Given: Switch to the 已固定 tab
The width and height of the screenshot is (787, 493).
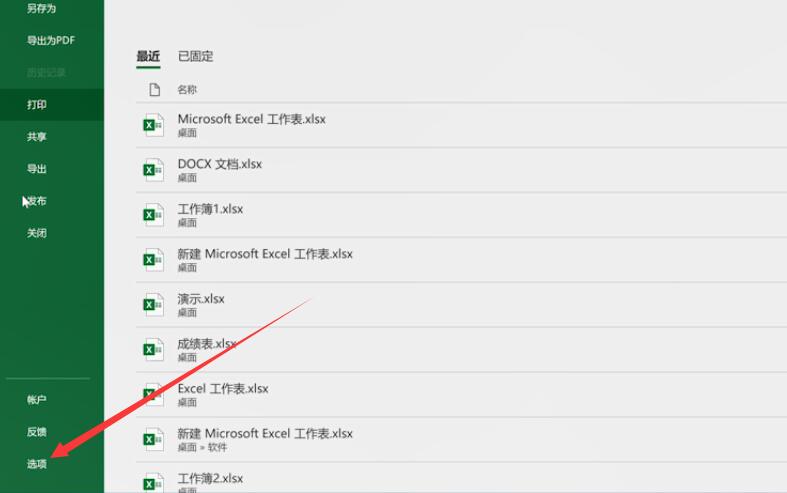Looking at the screenshot, I should click(196, 56).
